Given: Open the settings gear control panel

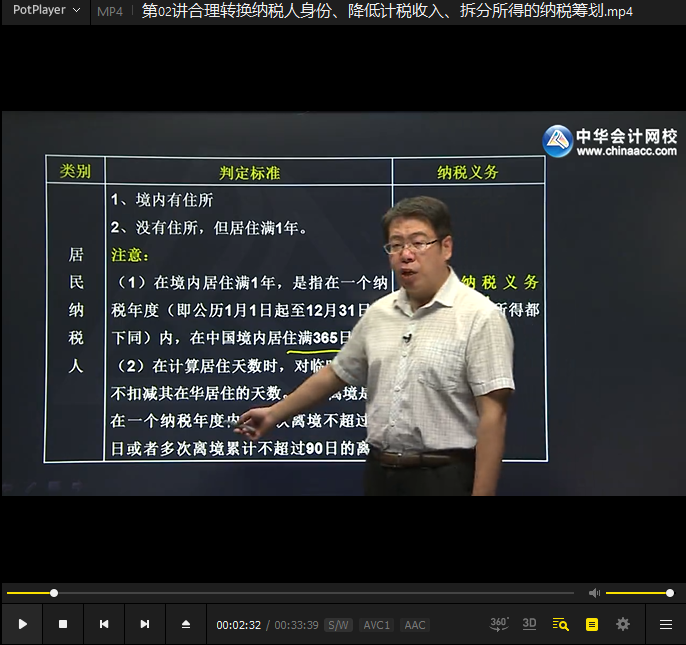Looking at the screenshot, I should [x=623, y=624].
